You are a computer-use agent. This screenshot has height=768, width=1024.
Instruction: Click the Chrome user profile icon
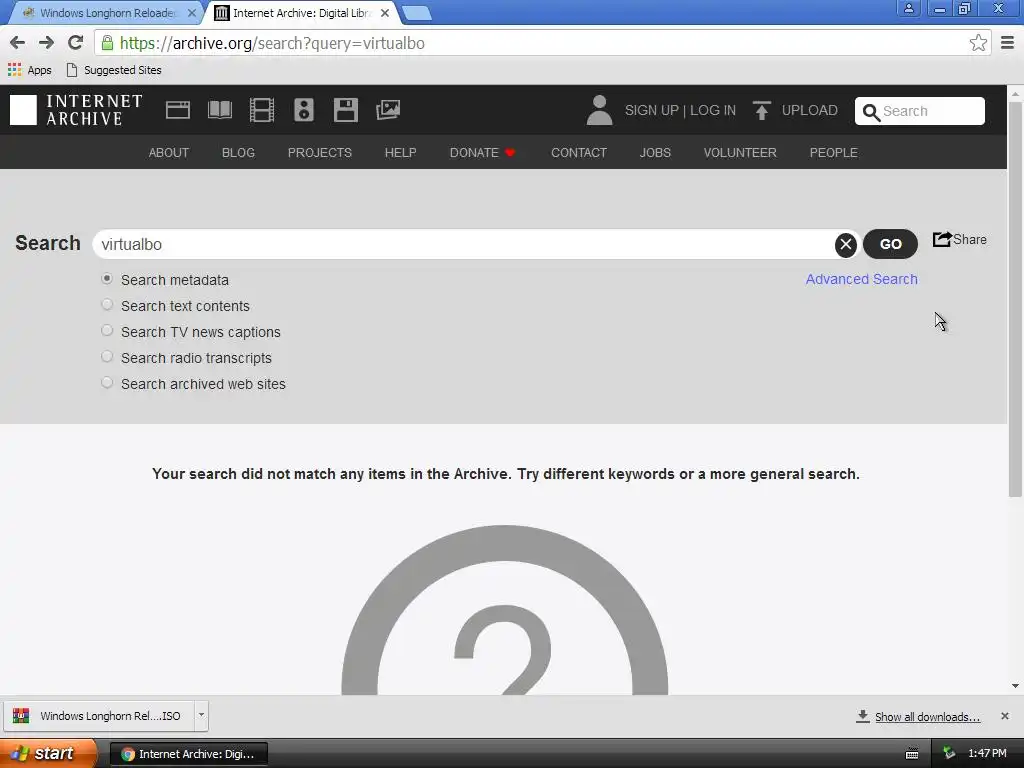[x=908, y=8]
